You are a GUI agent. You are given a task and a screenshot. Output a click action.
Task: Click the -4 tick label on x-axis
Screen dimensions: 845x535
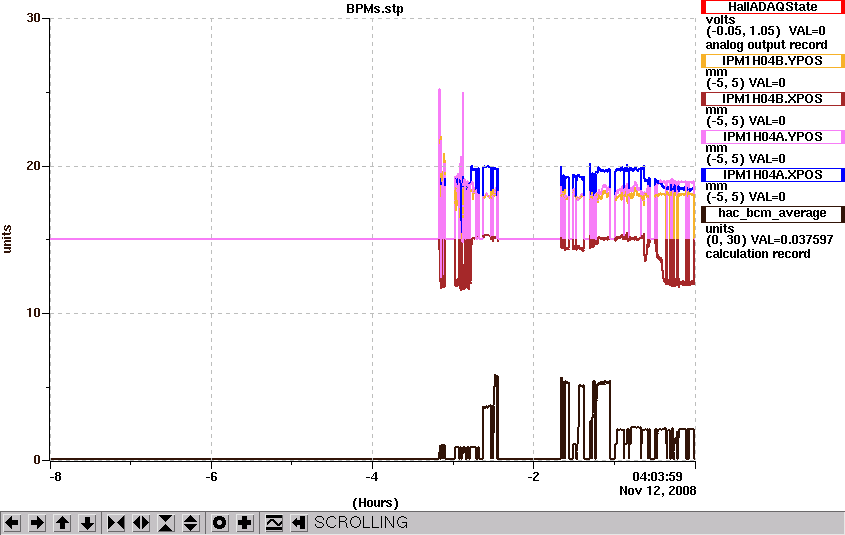(372, 477)
